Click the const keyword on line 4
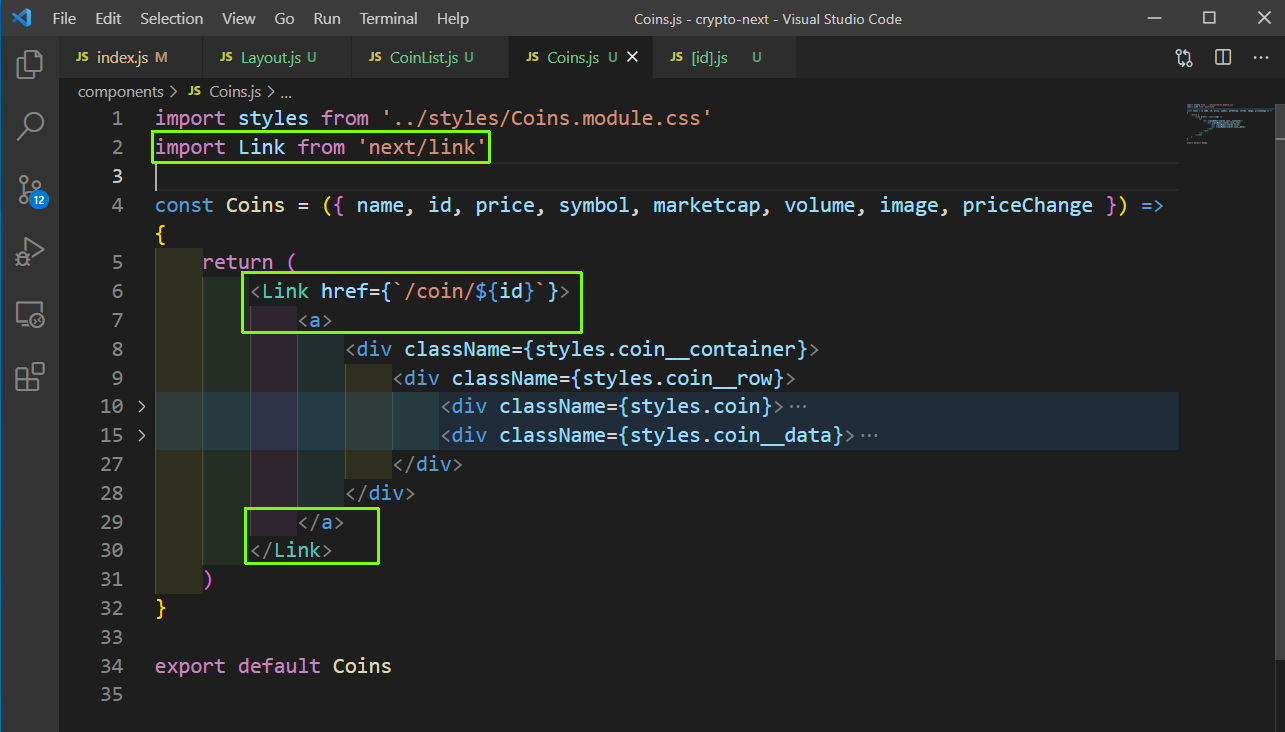The height and width of the screenshot is (732, 1285). pos(184,205)
